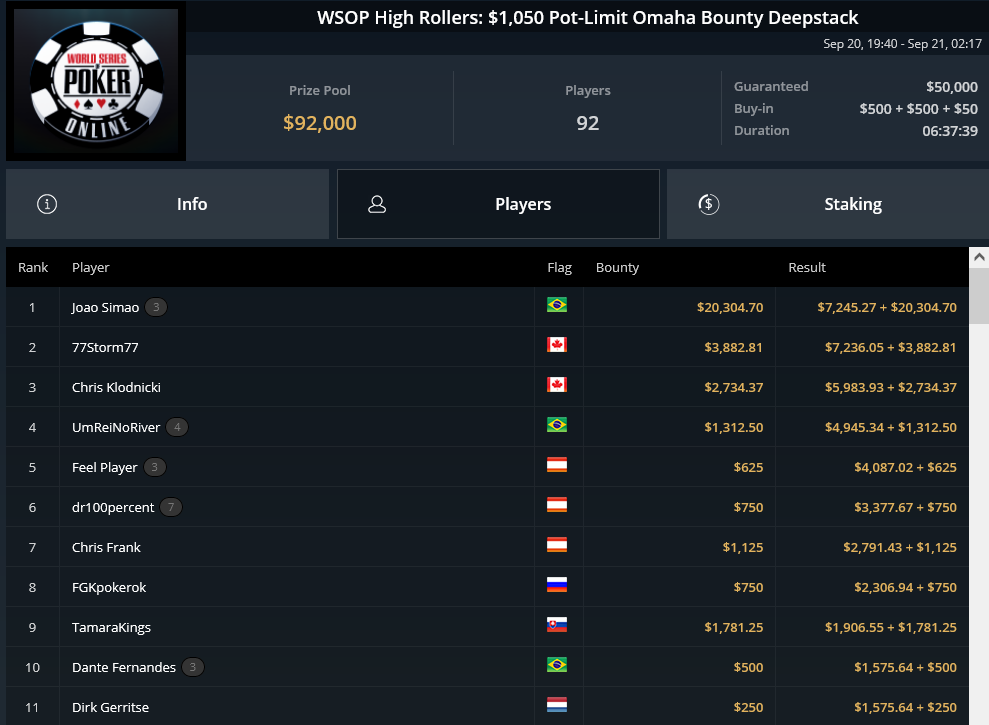Click the Result column header
989x725 pixels.
click(807, 268)
